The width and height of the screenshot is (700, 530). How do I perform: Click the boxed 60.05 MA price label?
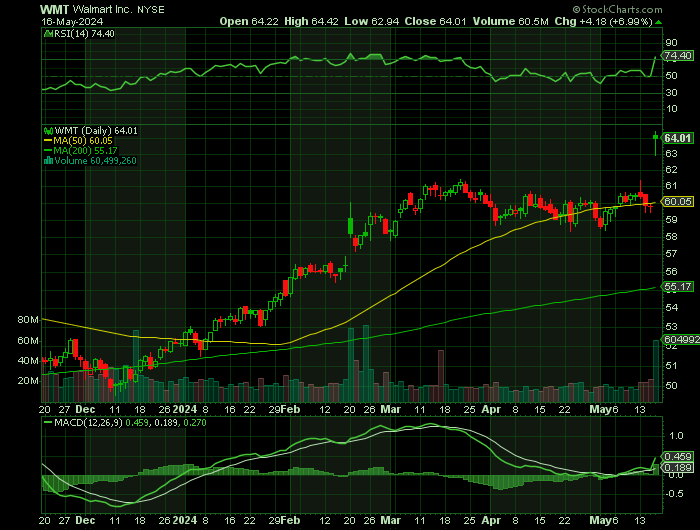tap(678, 201)
